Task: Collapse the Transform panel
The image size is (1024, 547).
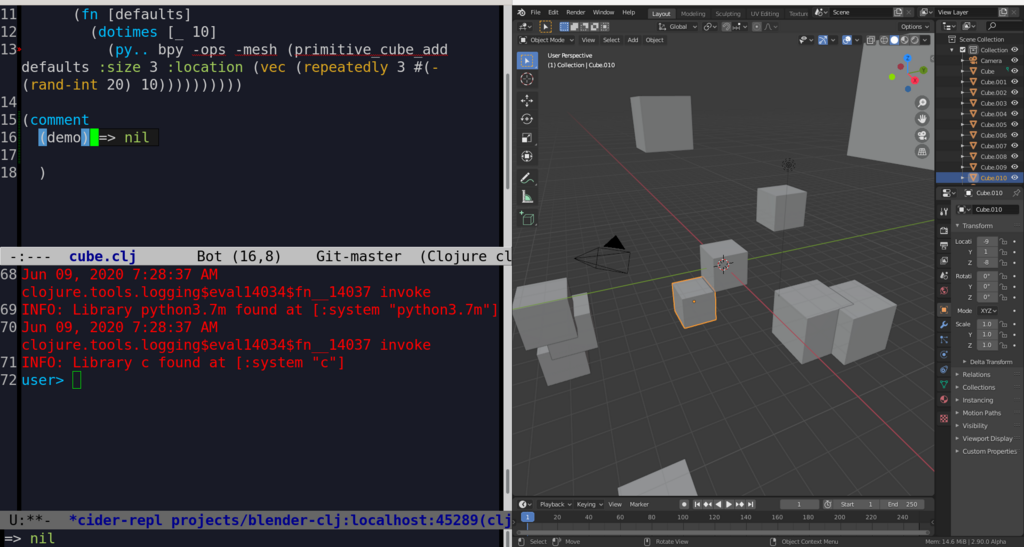Action: click(x=977, y=226)
